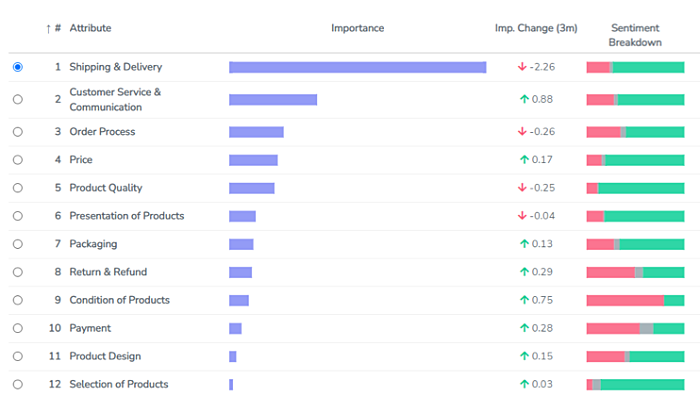
Task: Select the Return & Refund radio button
Action: [x=18, y=272]
